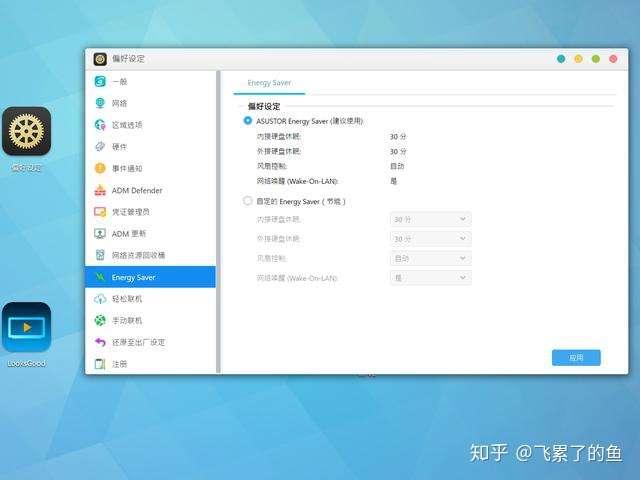Open the custom Wake-On-LAN dropdown
Screen dimensions: 640x480
(x=431, y=278)
